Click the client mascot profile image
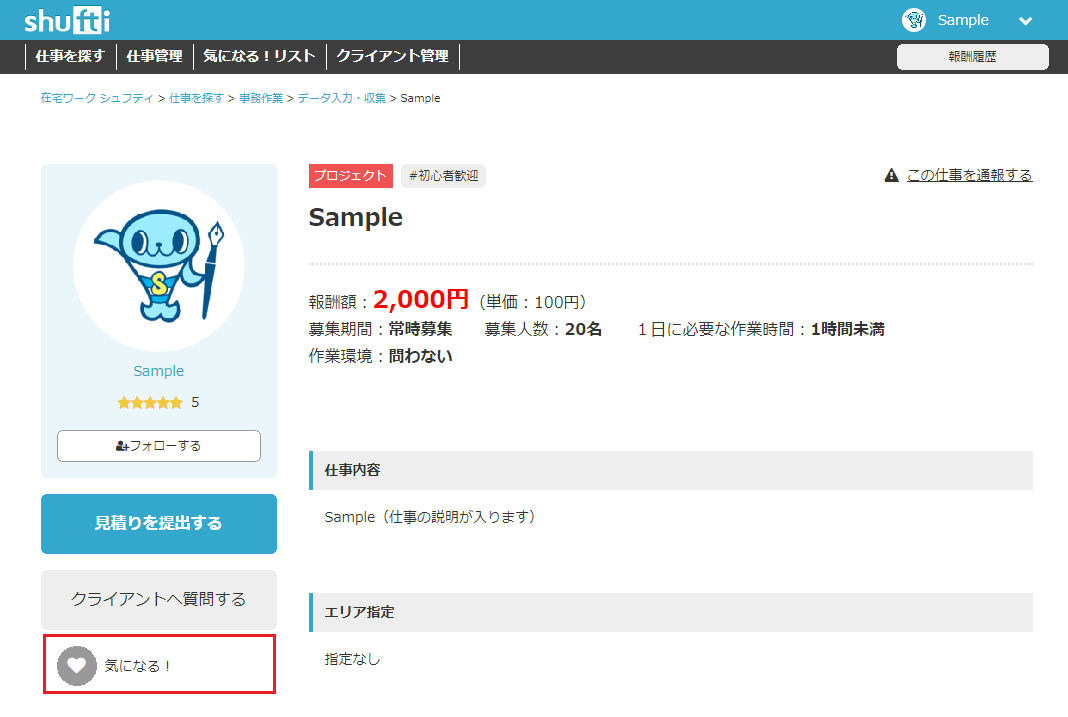 pyautogui.click(x=159, y=266)
